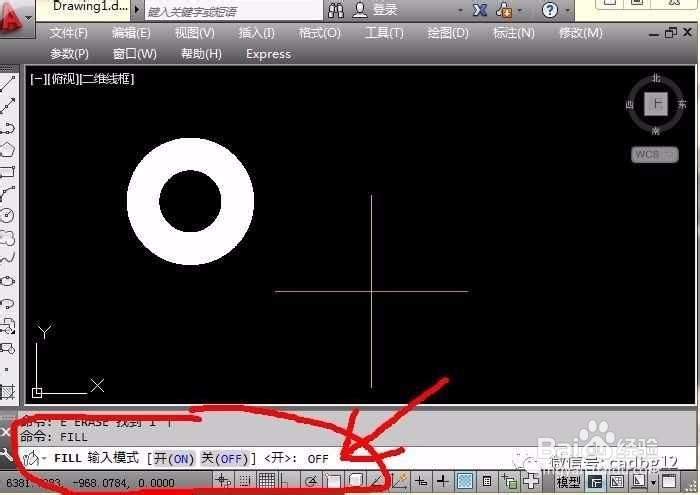
Task: Open the 绘图(D) menu
Action: (448, 33)
